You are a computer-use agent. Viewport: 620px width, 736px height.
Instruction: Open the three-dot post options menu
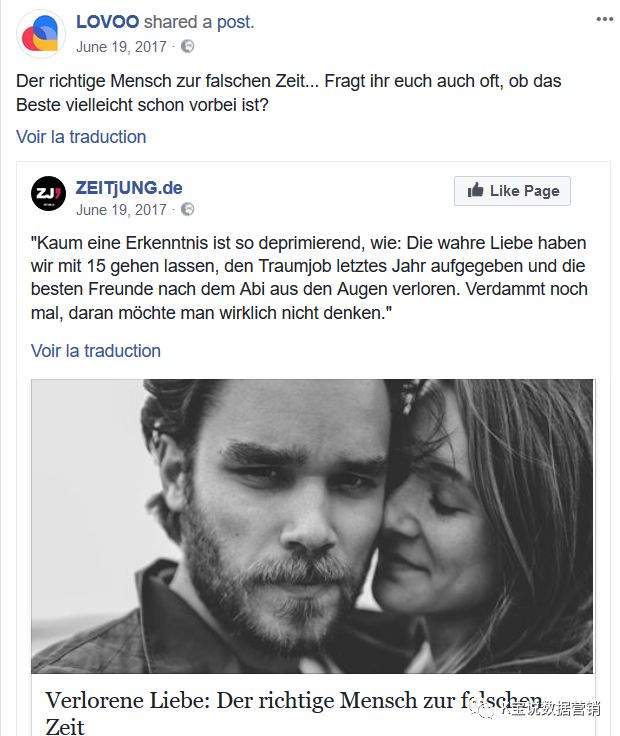(605, 19)
